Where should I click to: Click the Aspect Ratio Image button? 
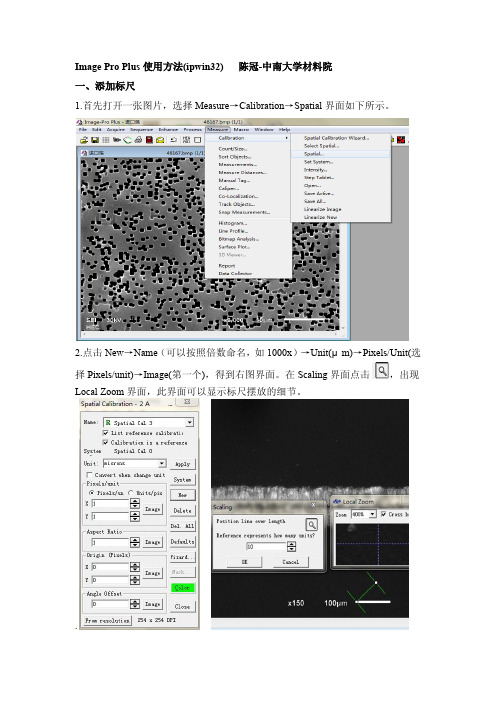153,542
